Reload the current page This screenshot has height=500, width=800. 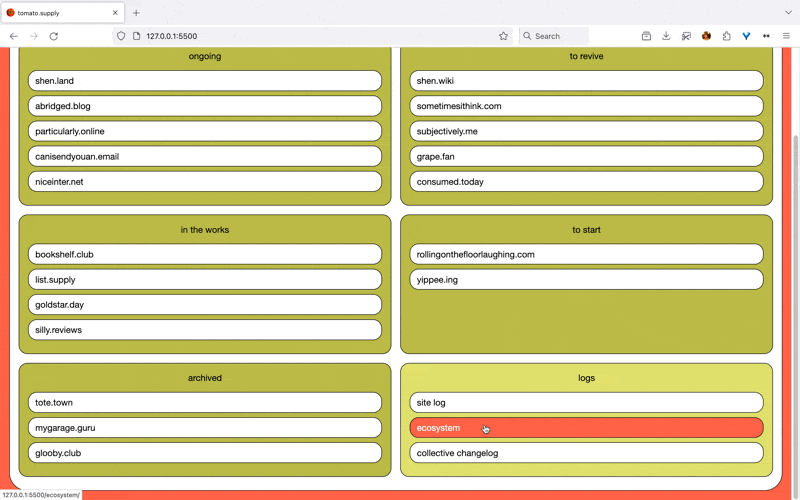pyautogui.click(x=54, y=36)
